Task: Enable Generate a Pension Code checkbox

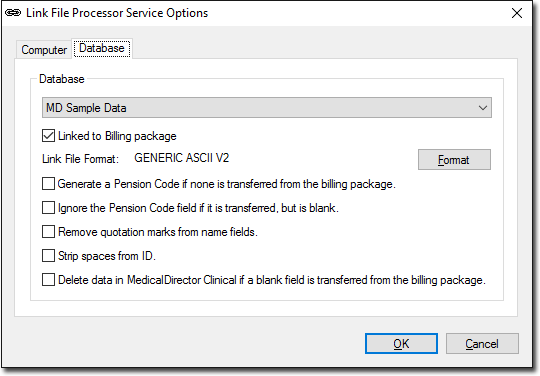Action: tap(48, 184)
